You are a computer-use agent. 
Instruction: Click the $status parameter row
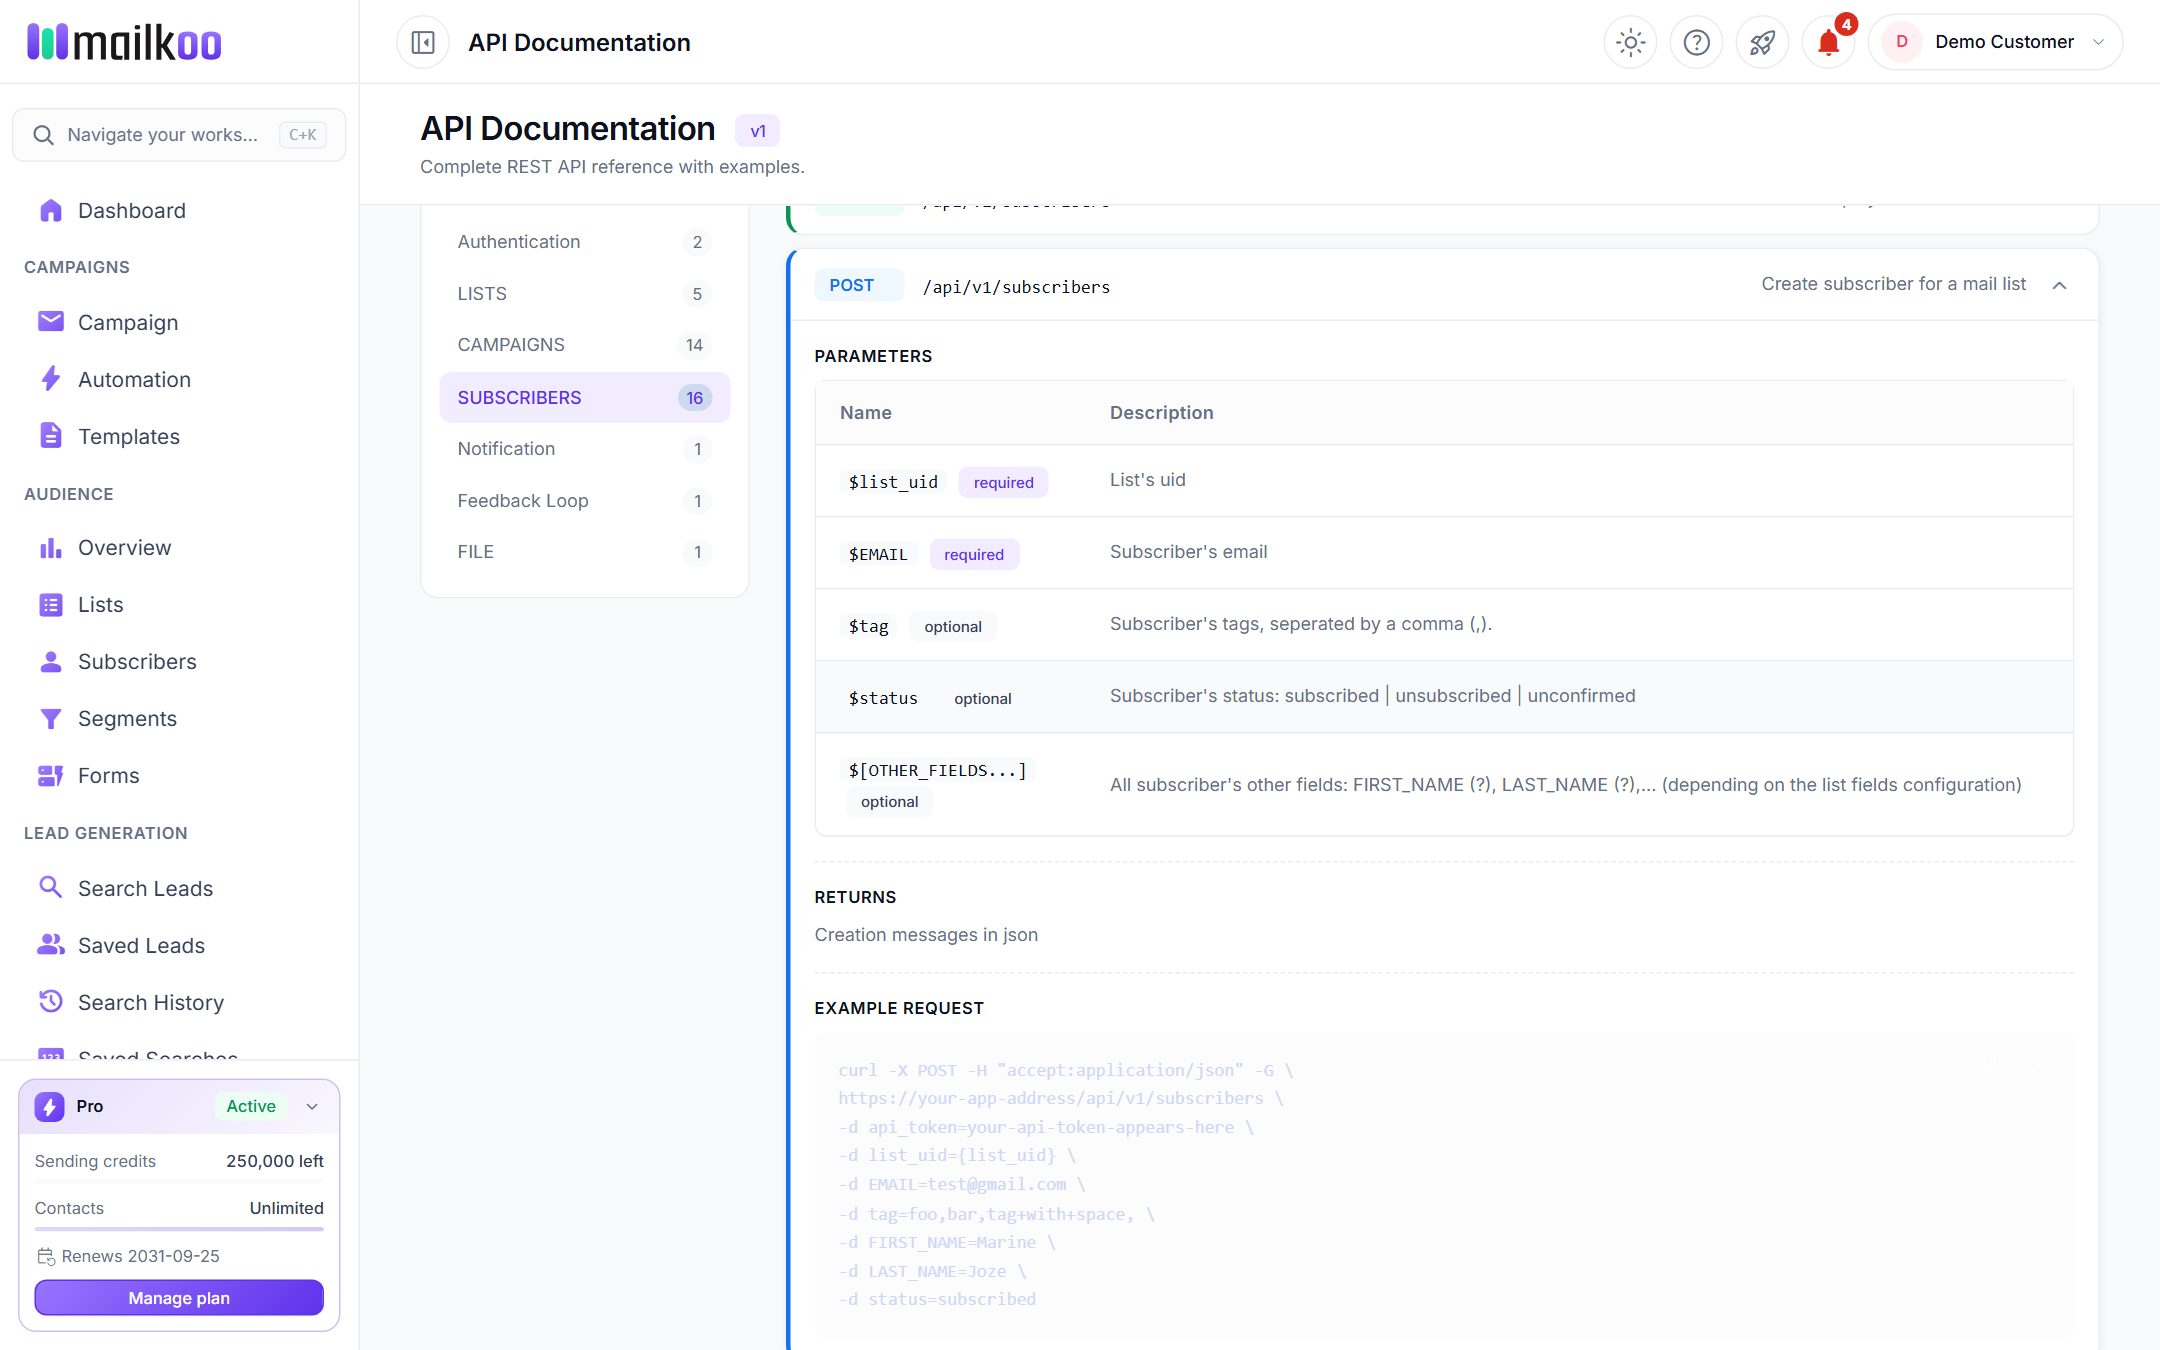pyautogui.click(x=1444, y=697)
